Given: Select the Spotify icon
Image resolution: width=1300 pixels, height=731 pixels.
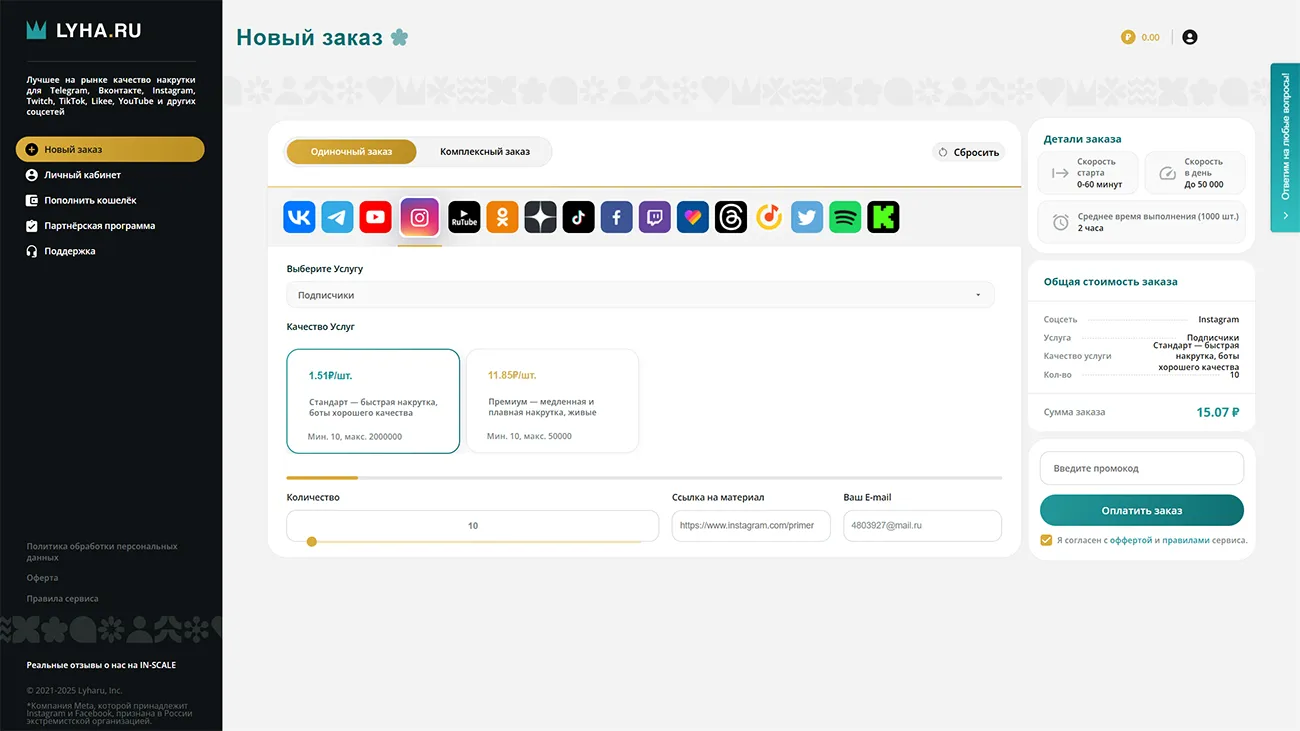Looking at the screenshot, I should pyautogui.click(x=845, y=217).
